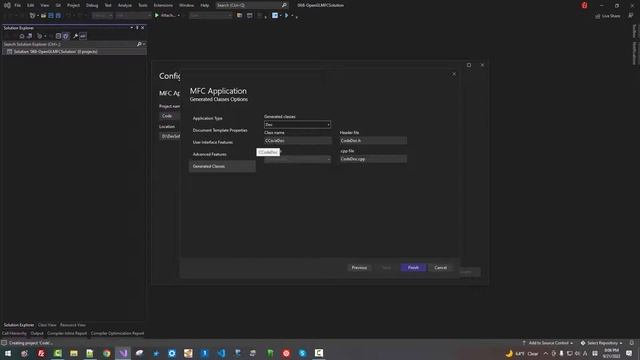Expand the solution configuration dropdown
Viewport: 640px width, 360px height.
click(x=102, y=16)
